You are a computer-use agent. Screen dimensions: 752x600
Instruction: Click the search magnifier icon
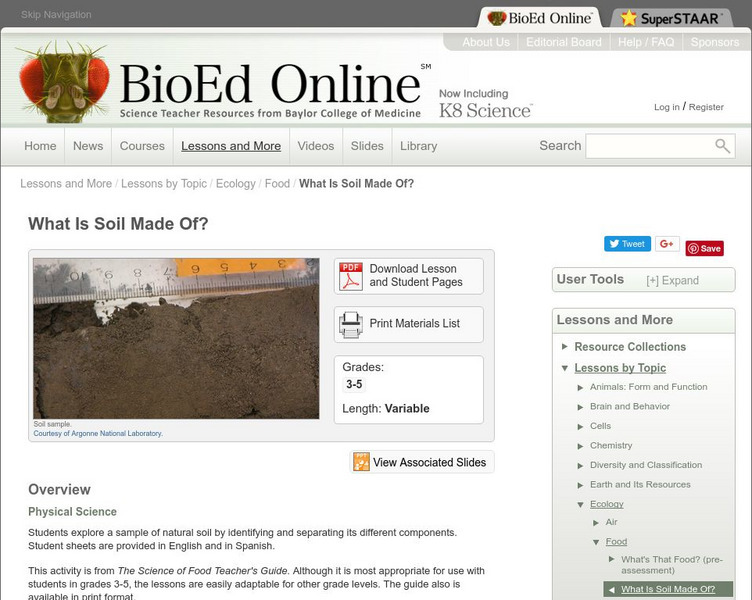[x=722, y=145]
